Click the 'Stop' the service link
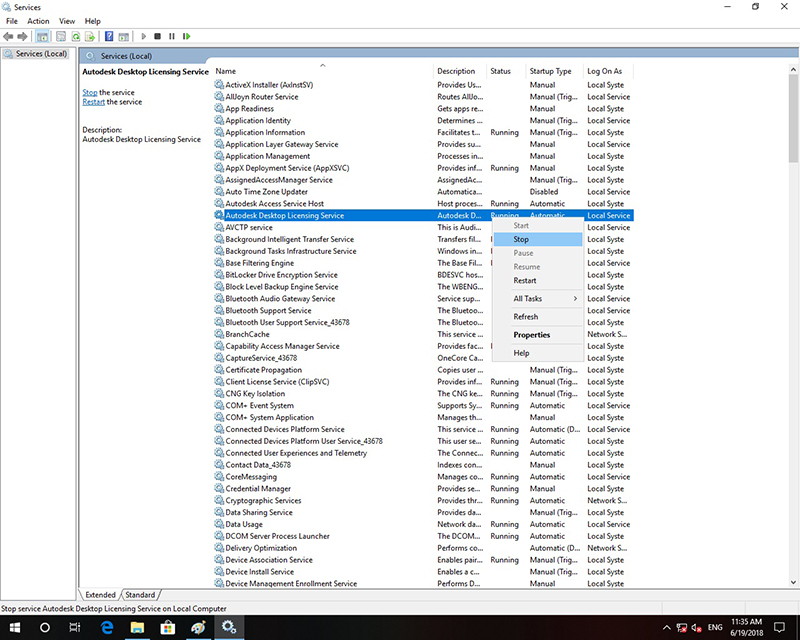800x640 pixels. [x=90, y=92]
